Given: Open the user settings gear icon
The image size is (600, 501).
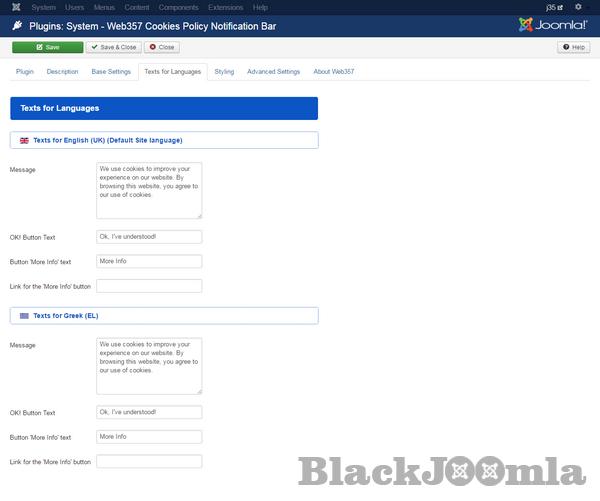Looking at the screenshot, I should 577,7.
